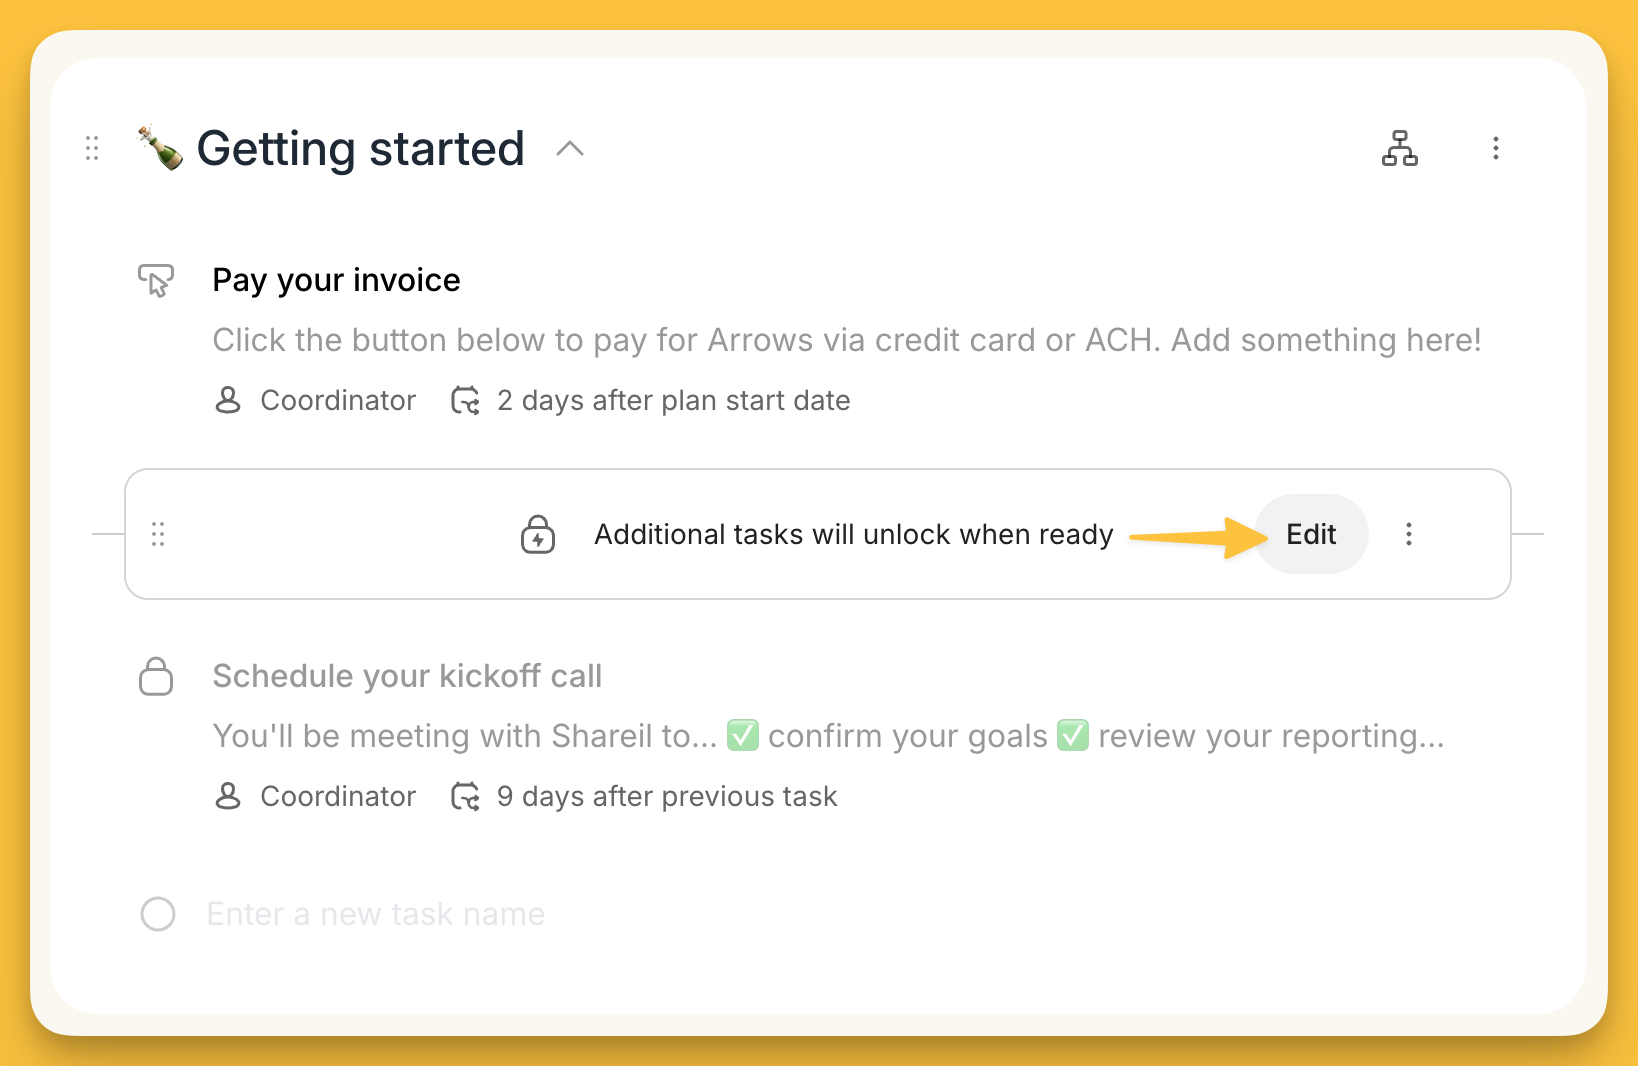The width and height of the screenshot is (1638, 1066).
Task: Grab the unlock divider drag handle
Action: (x=158, y=534)
